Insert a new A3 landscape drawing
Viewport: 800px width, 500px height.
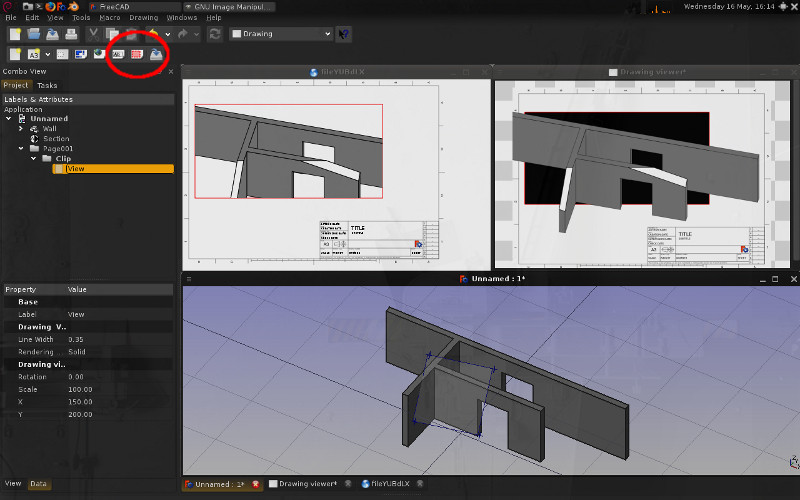coord(34,54)
